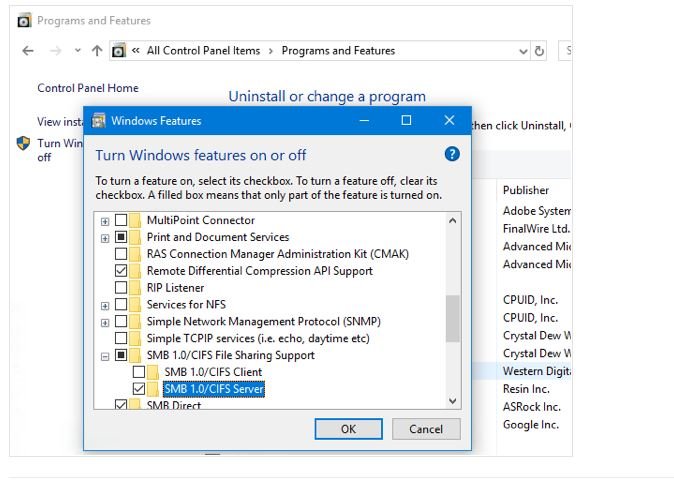Check the Simple TCPIP services checkbox
This screenshot has height=484, width=674.
[121, 338]
